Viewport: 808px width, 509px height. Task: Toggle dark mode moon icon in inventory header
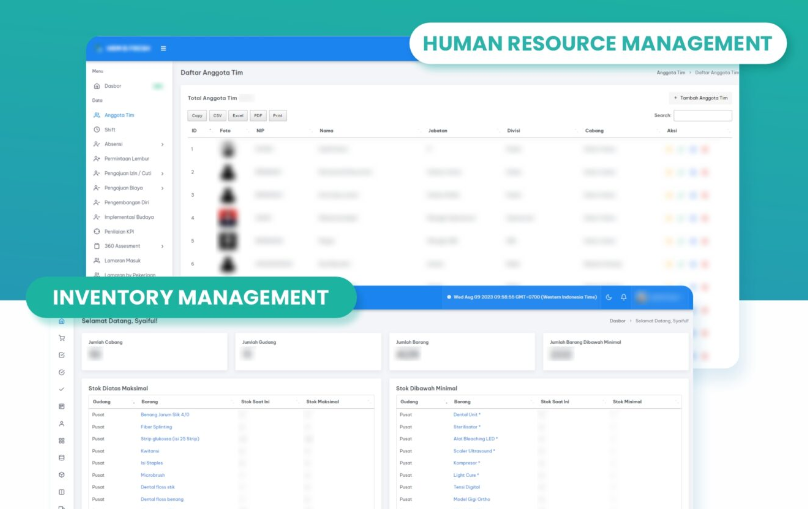(x=608, y=297)
